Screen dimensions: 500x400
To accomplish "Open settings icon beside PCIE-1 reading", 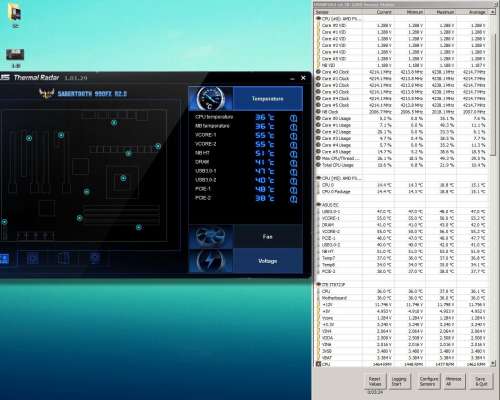I will pyautogui.click(x=293, y=190).
